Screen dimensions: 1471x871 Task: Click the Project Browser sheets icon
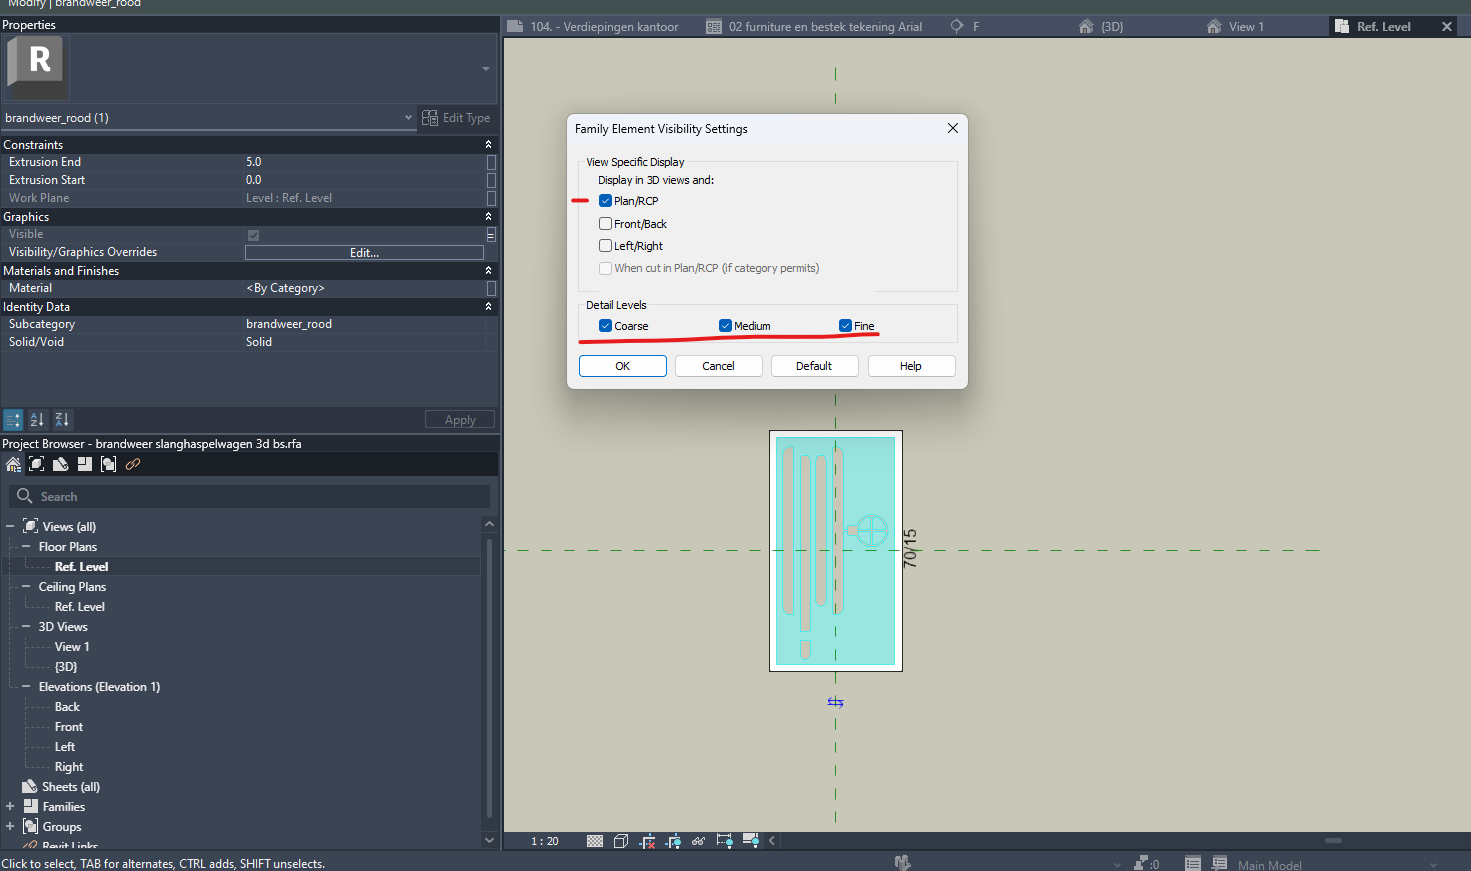click(61, 464)
